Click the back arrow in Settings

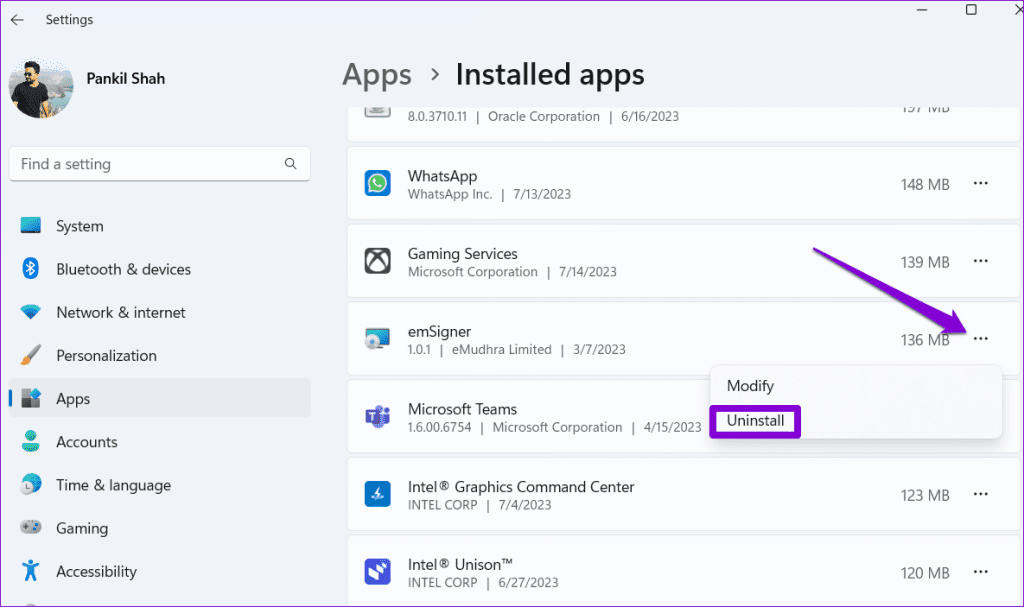[x=17, y=20]
